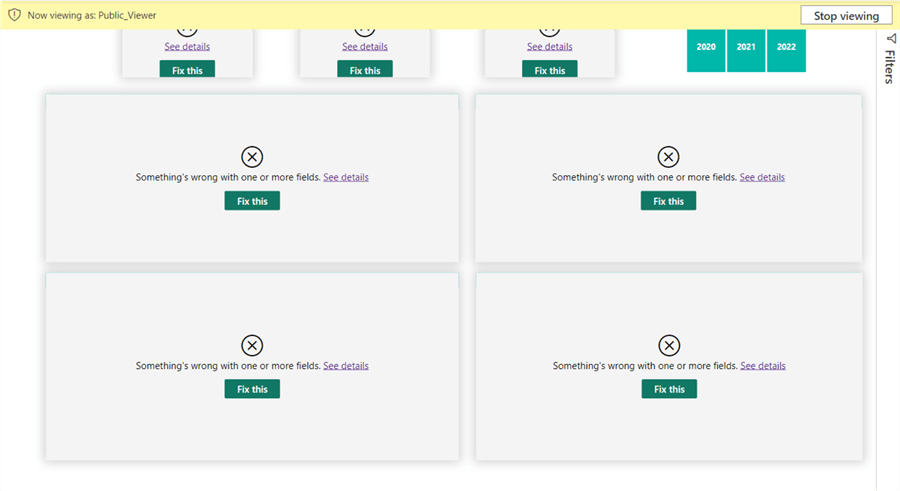Open See details in top-left small card

187,47
